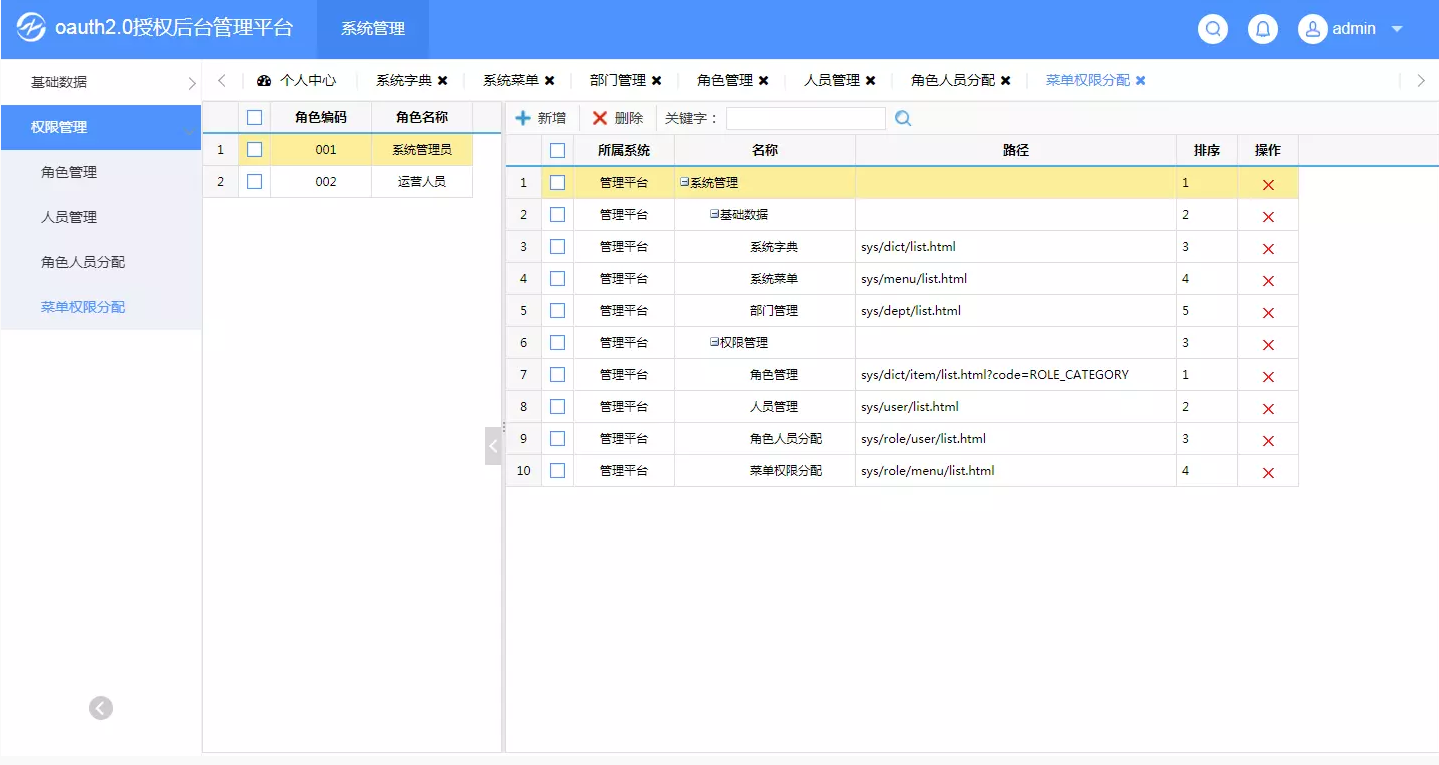This screenshot has width=1439, height=765.
Task: Open the notifications bell icon
Action: pos(1263,29)
